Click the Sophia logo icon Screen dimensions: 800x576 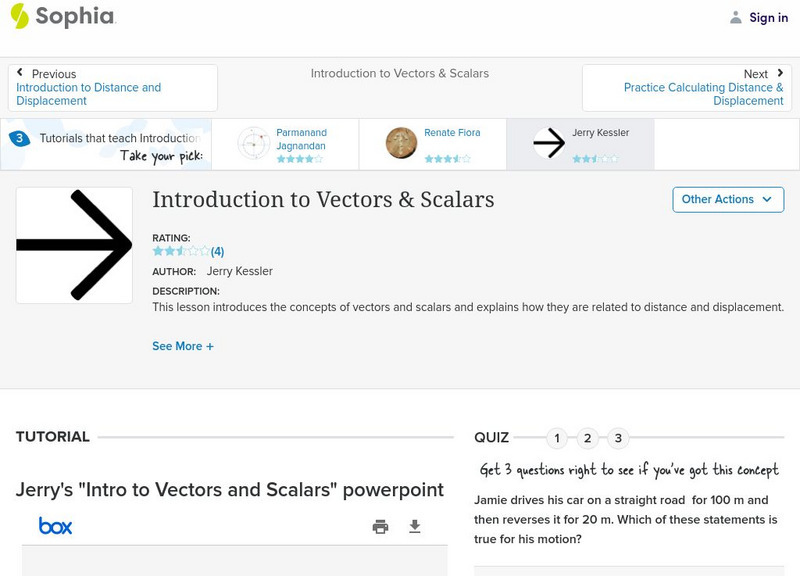tap(20, 16)
